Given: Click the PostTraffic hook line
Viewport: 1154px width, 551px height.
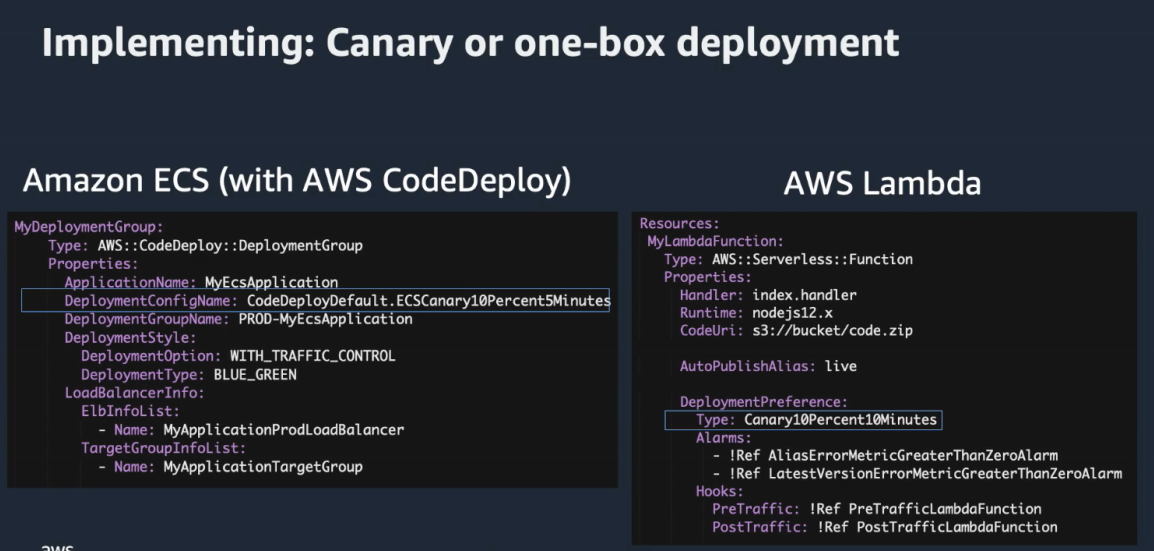Looking at the screenshot, I should point(884,527).
